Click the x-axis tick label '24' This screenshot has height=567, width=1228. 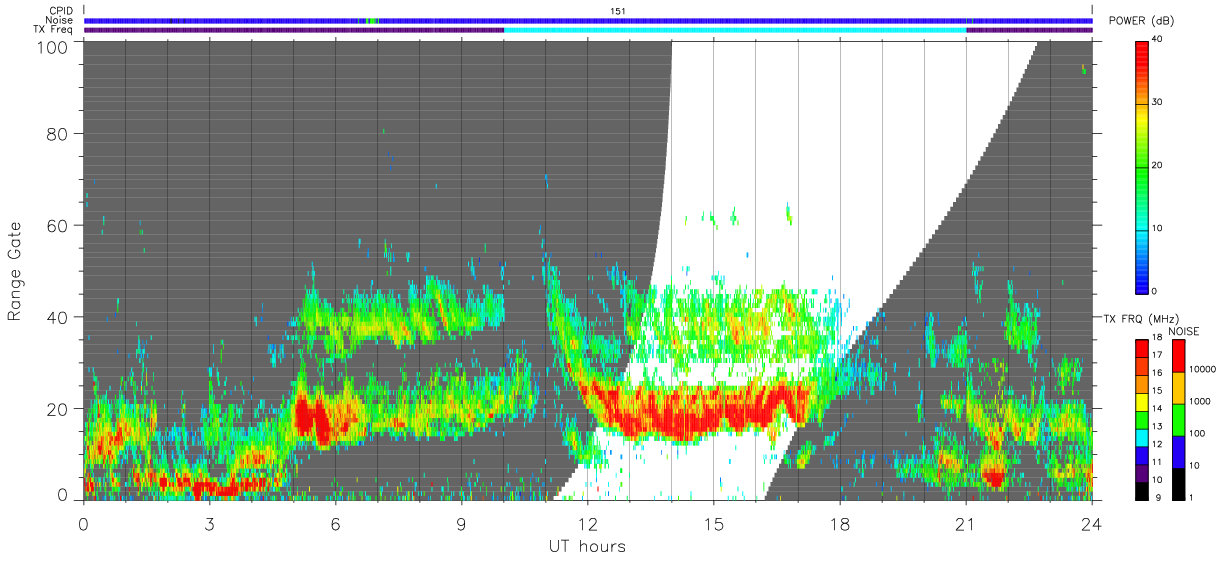click(x=1092, y=523)
